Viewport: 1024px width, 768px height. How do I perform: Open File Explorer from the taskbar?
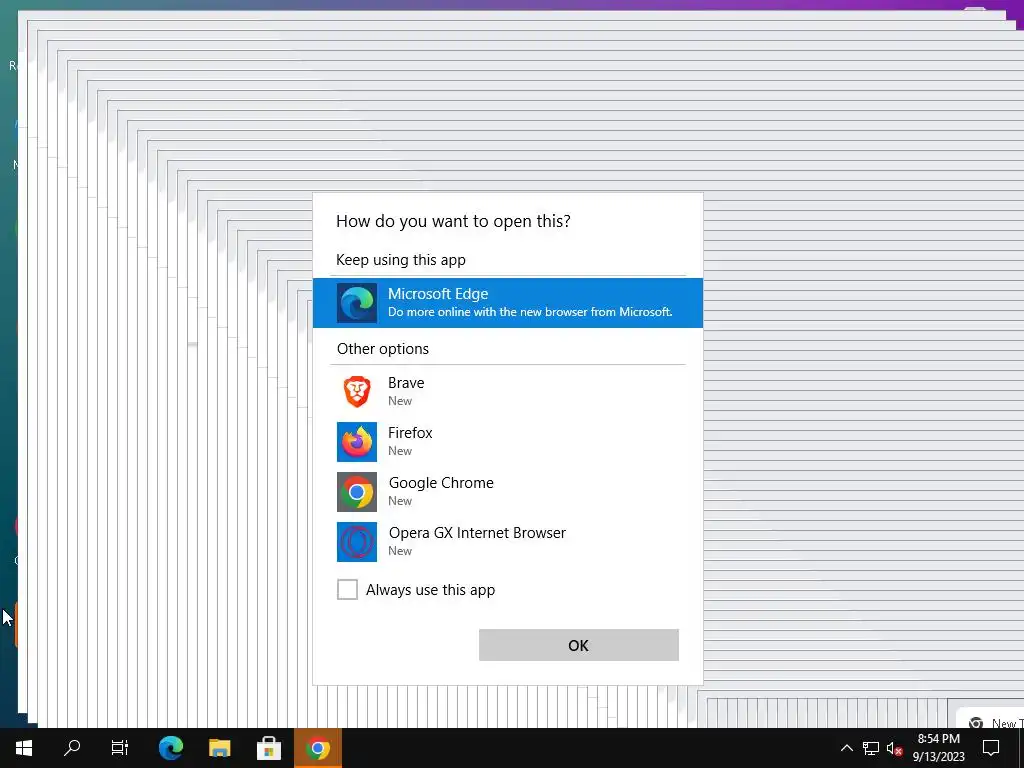[219, 748]
